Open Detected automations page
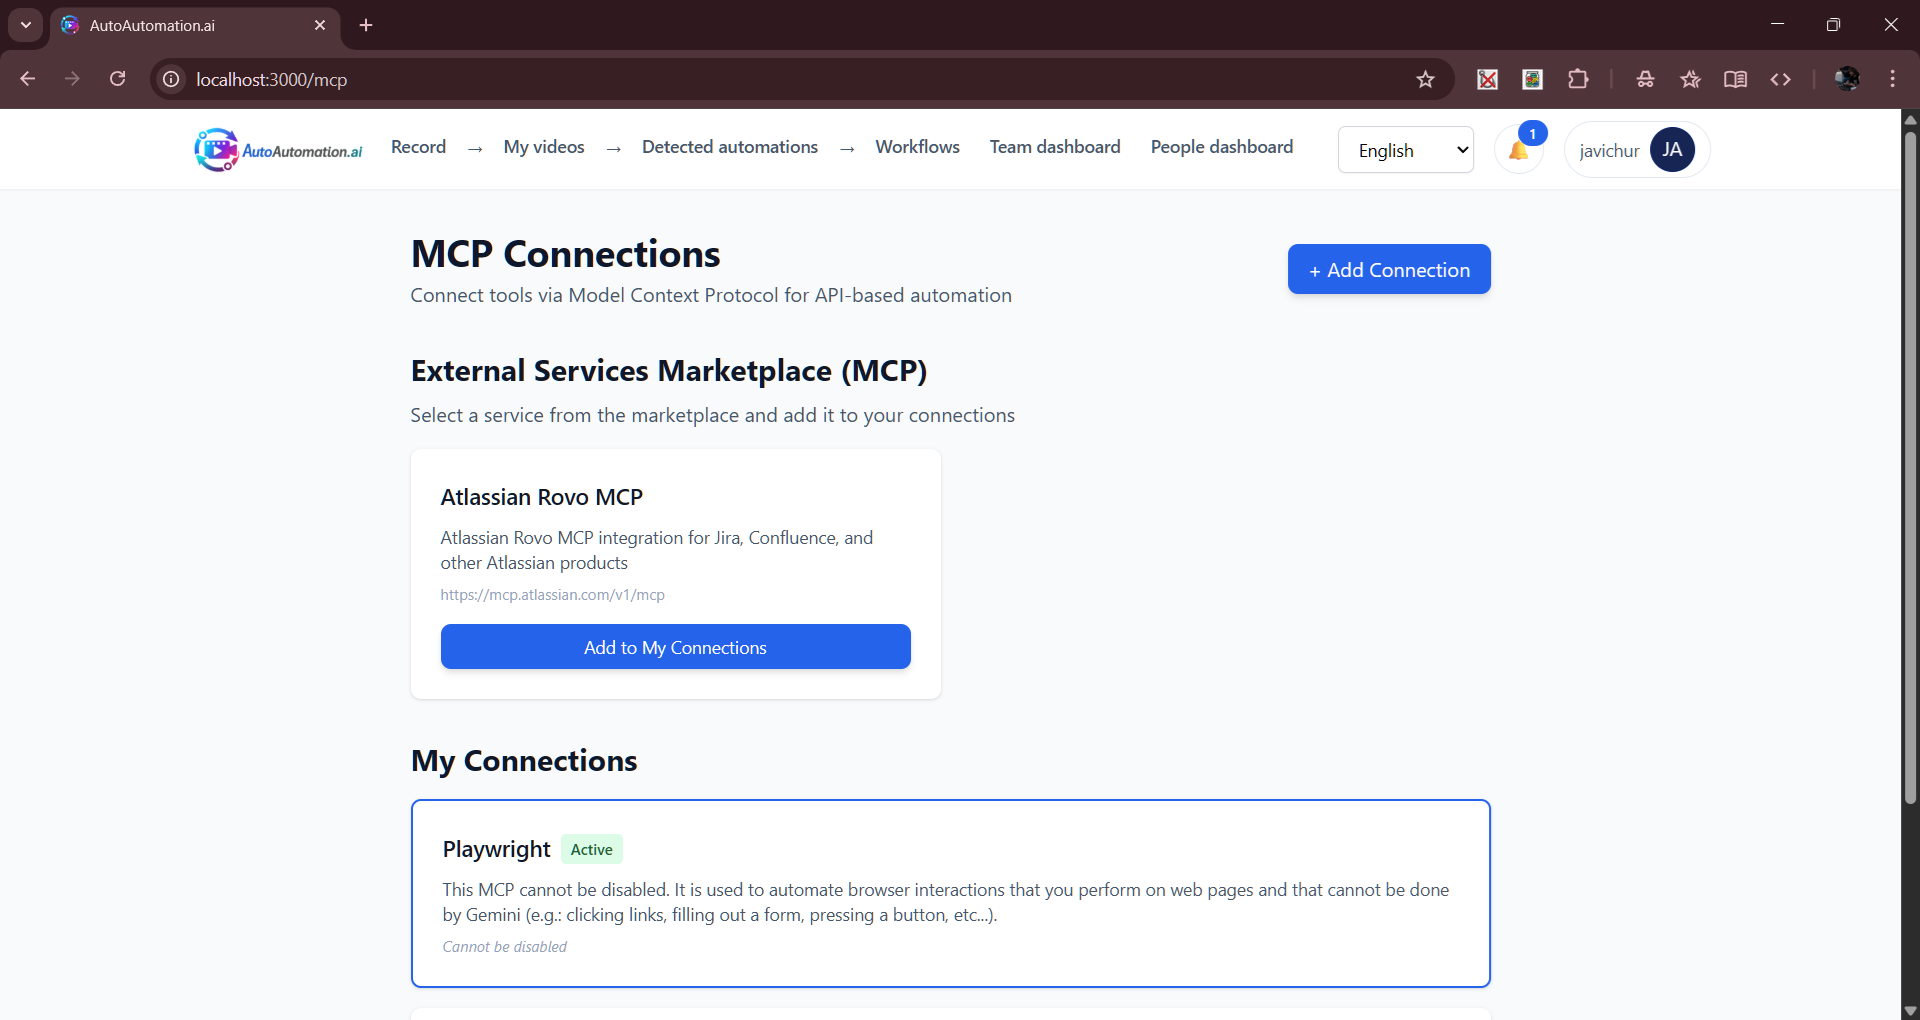 [729, 147]
